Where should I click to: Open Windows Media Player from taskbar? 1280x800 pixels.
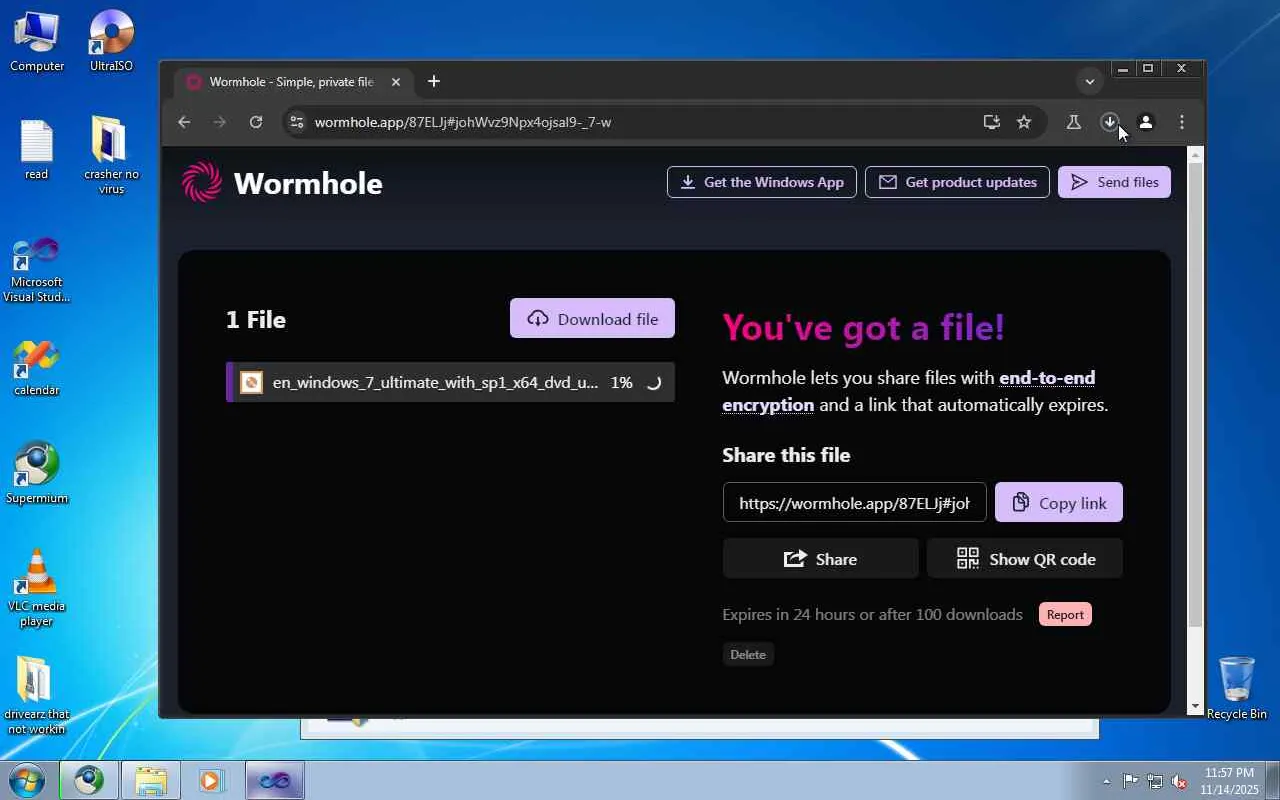(212, 780)
